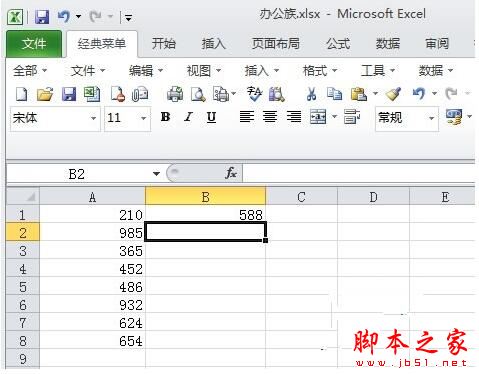This screenshot has height=374, width=479.
Task: Toggle italic formatting
Action: click(188, 117)
